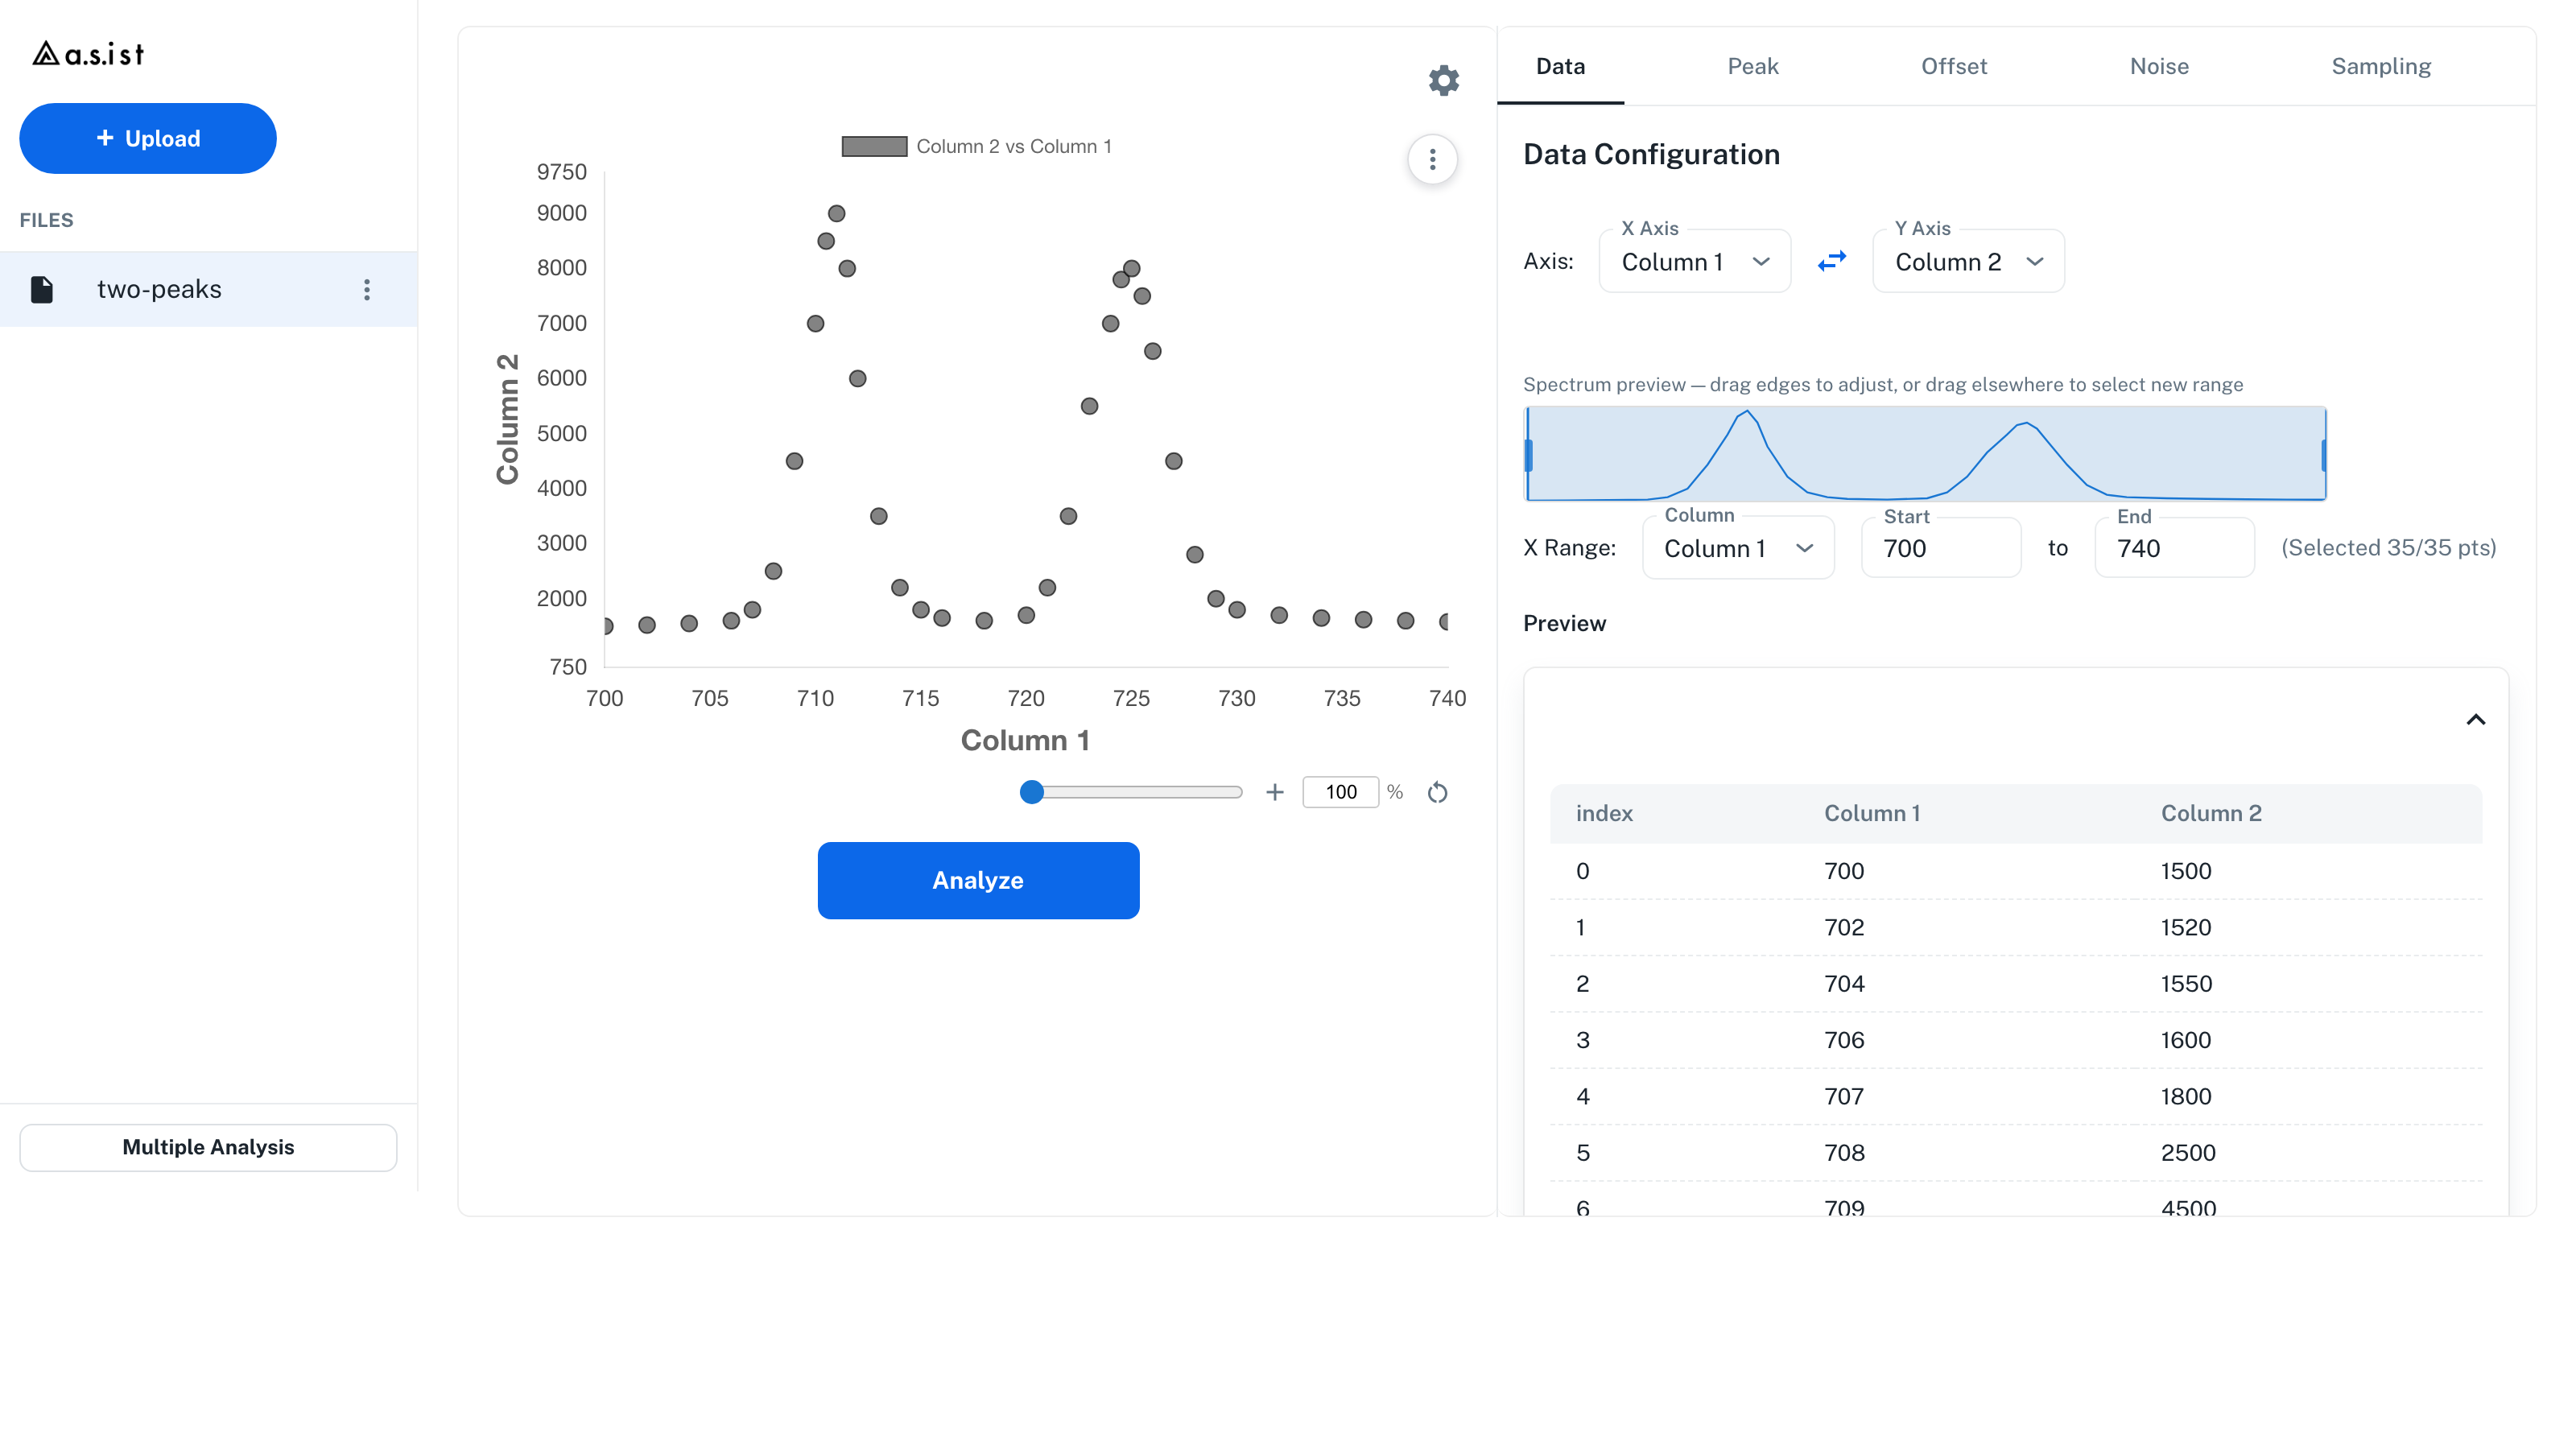The image size is (2576, 1449).
Task: Click the Upload button
Action: (x=148, y=138)
